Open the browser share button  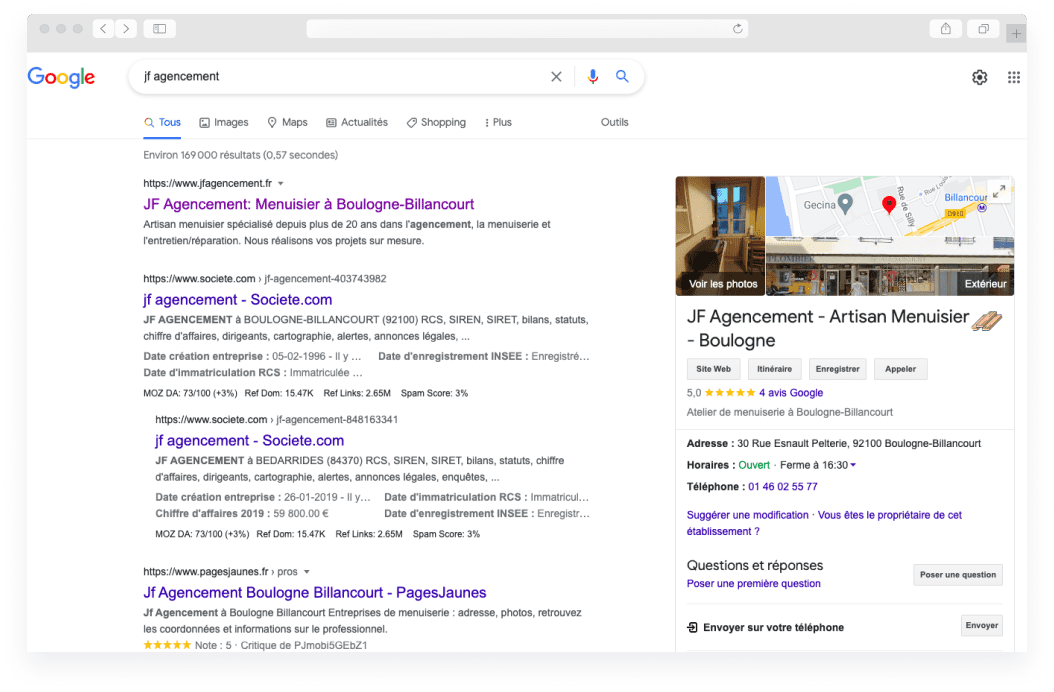click(946, 28)
